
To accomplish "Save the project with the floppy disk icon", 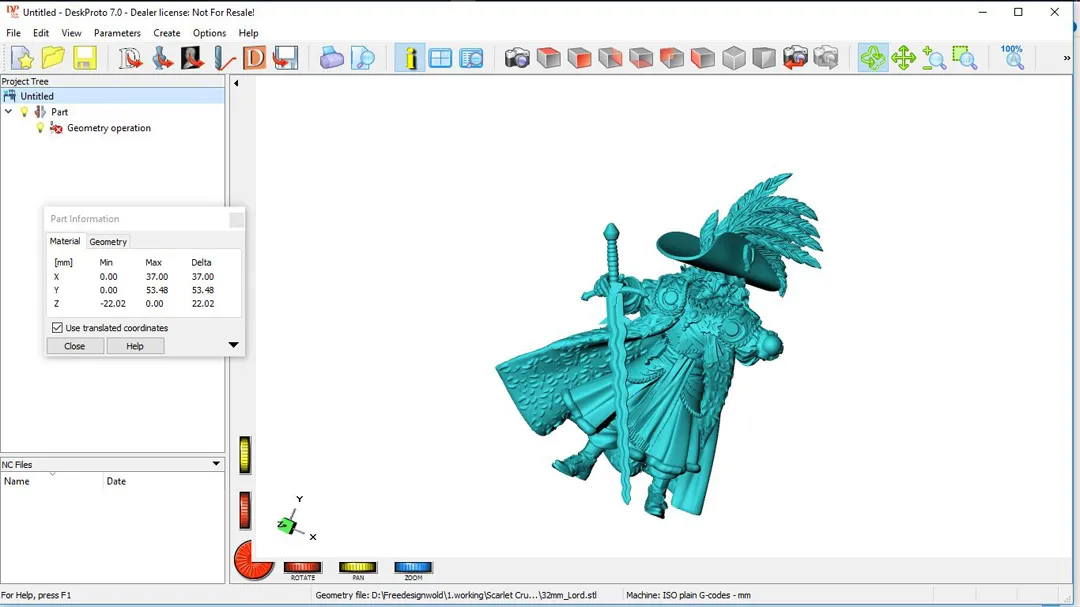I will pyautogui.click(x=85, y=58).
